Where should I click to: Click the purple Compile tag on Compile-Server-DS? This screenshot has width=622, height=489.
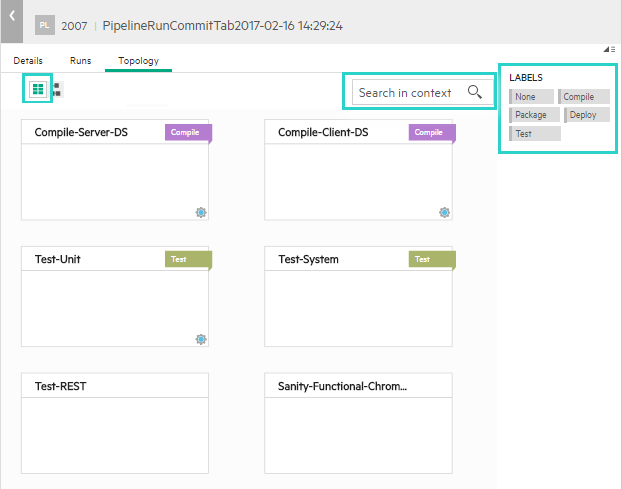coord(188,132)
